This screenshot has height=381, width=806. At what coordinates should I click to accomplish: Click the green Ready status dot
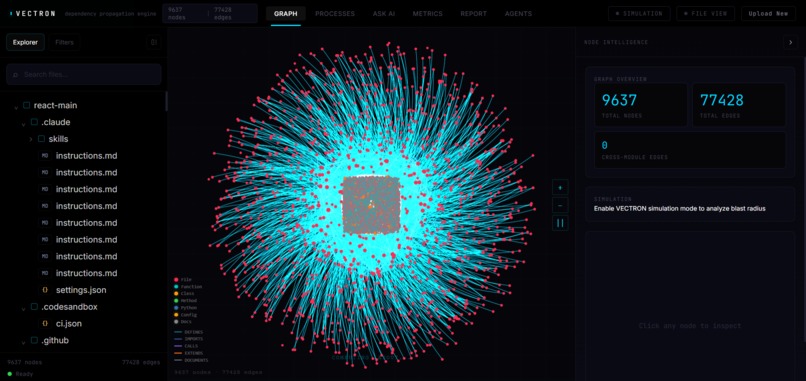pos(9,374)
